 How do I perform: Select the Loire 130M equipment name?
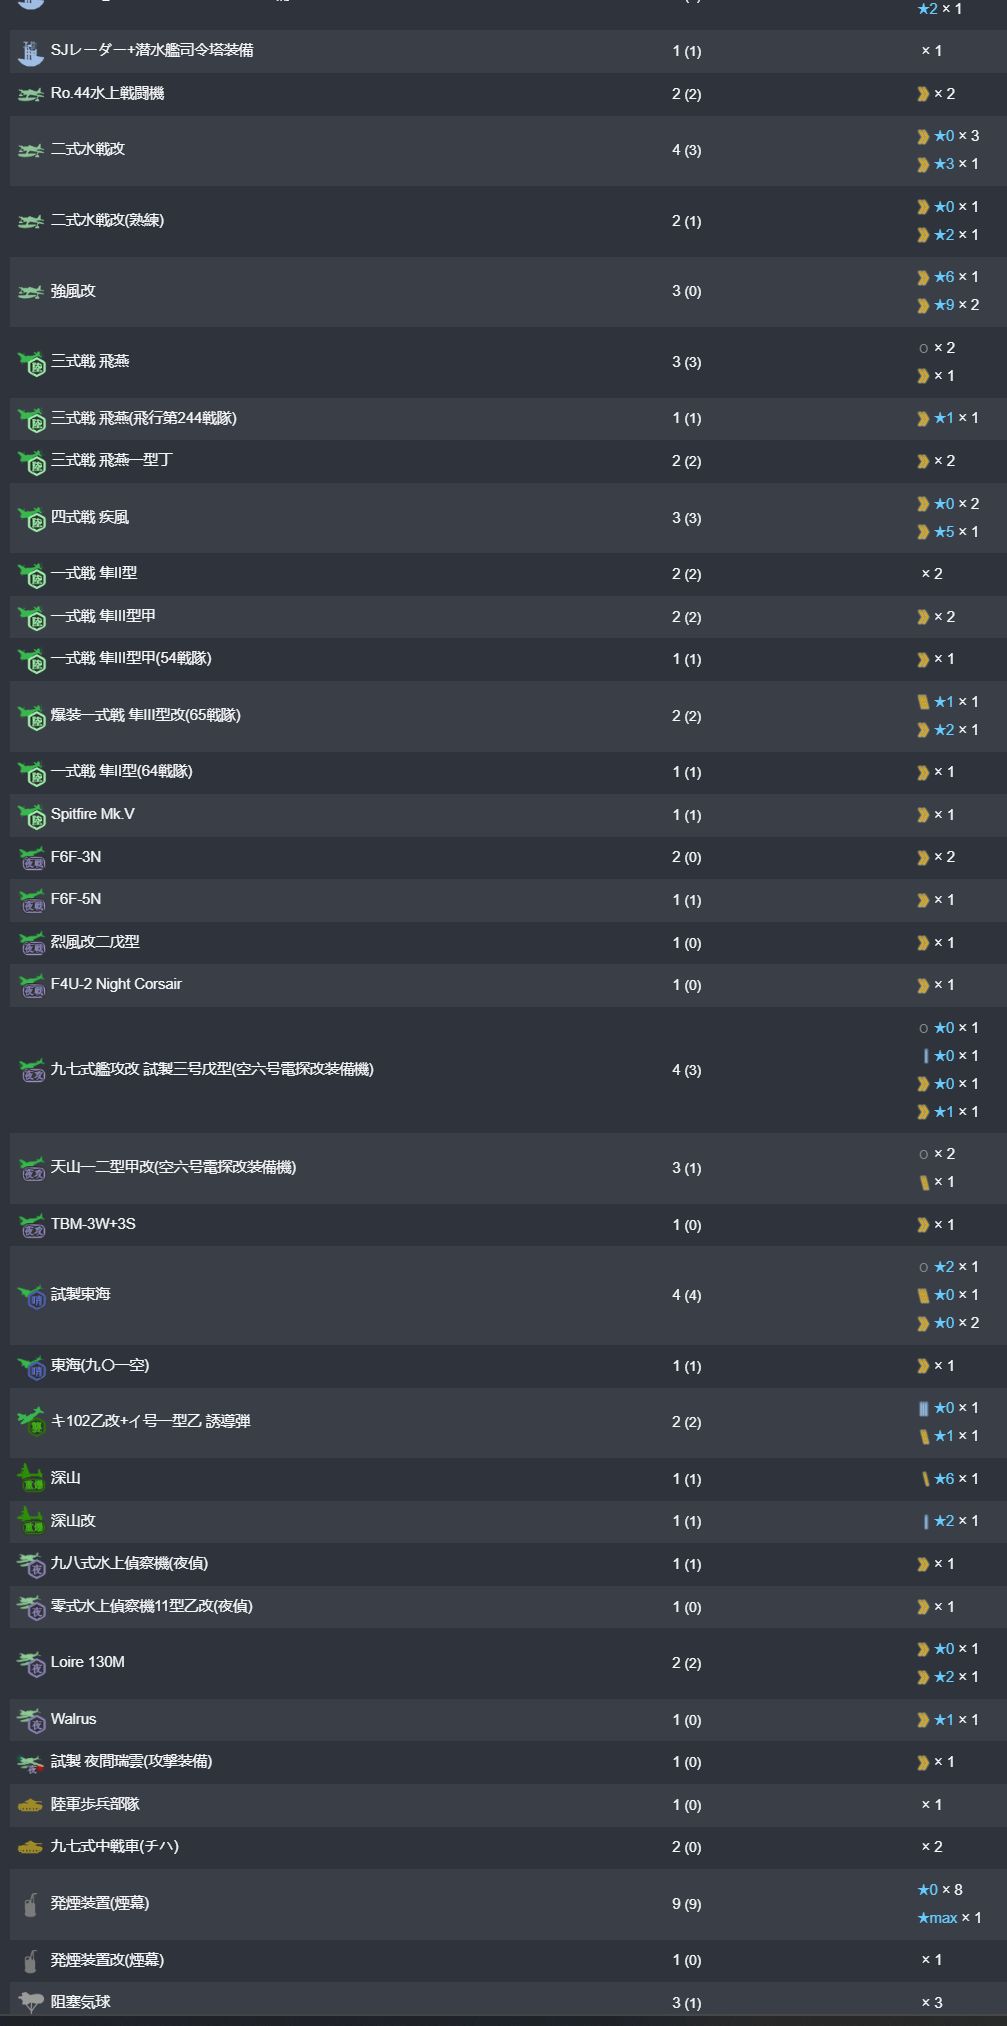pos(88,1663)
